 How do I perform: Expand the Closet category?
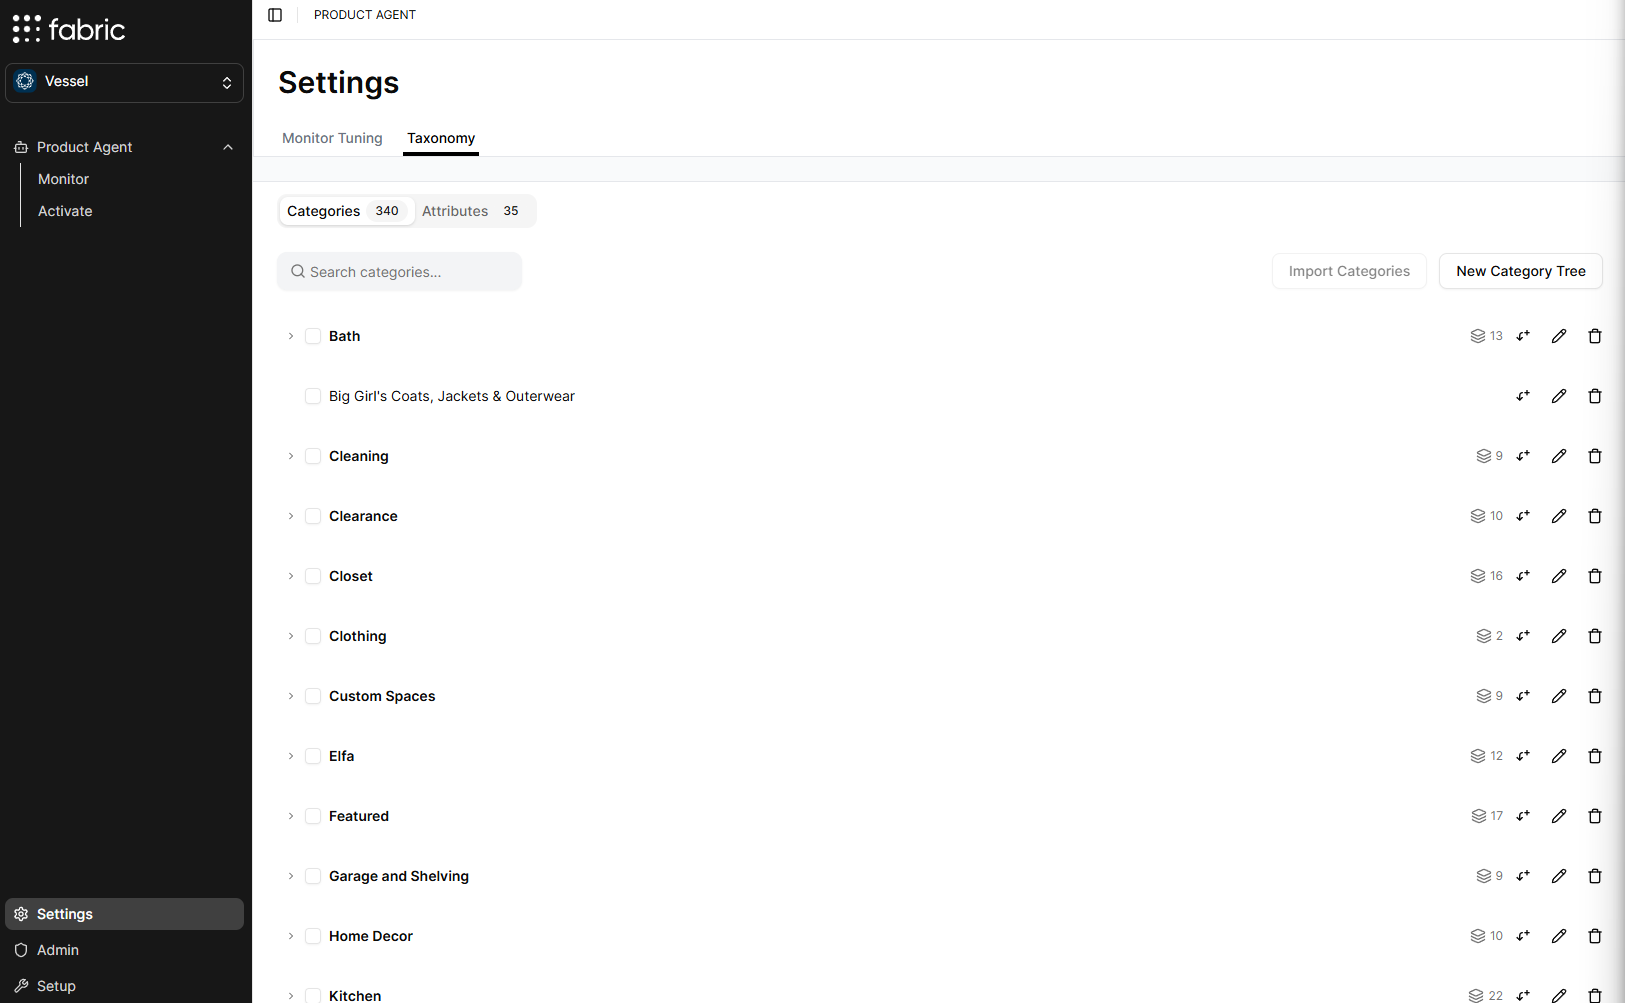tap(291, 576)
